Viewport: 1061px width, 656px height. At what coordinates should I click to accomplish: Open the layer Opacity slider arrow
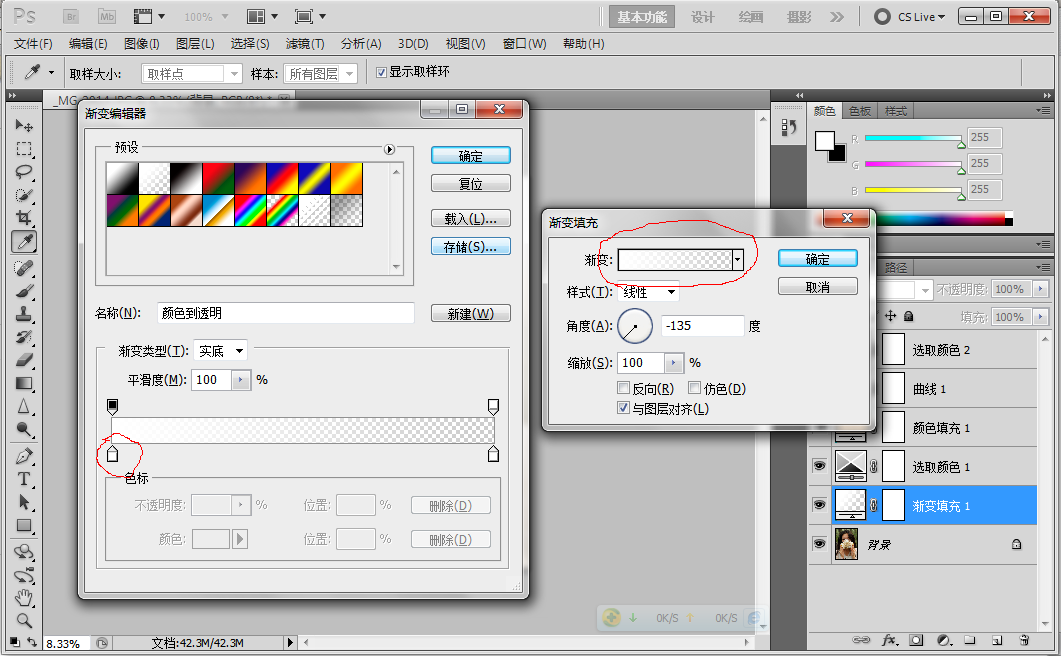coord(1041,289)
